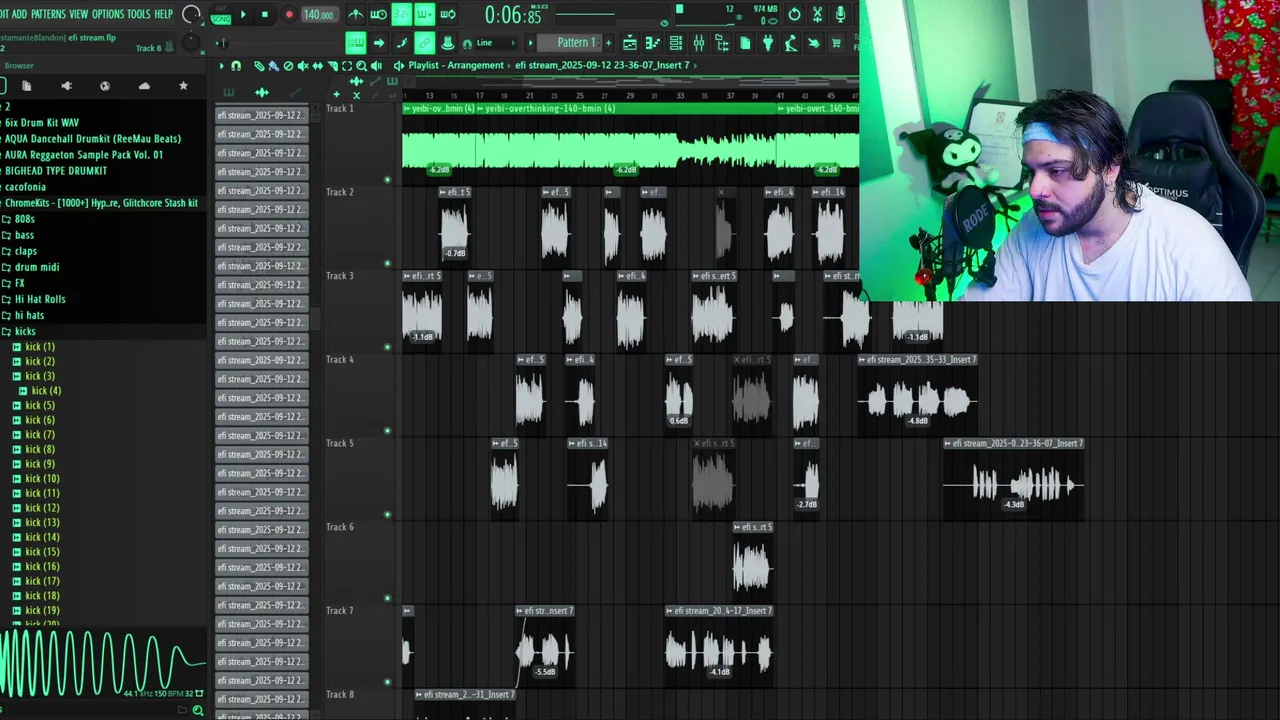Select kick (4) sample in browser
The image size is (1280, 720).
tap(45, 391)
